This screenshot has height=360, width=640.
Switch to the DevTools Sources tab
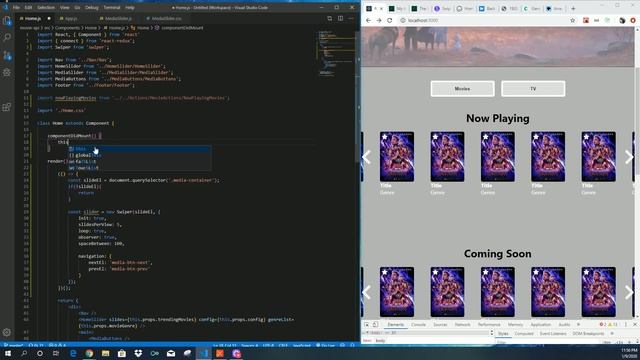click(x=440, y=324)
